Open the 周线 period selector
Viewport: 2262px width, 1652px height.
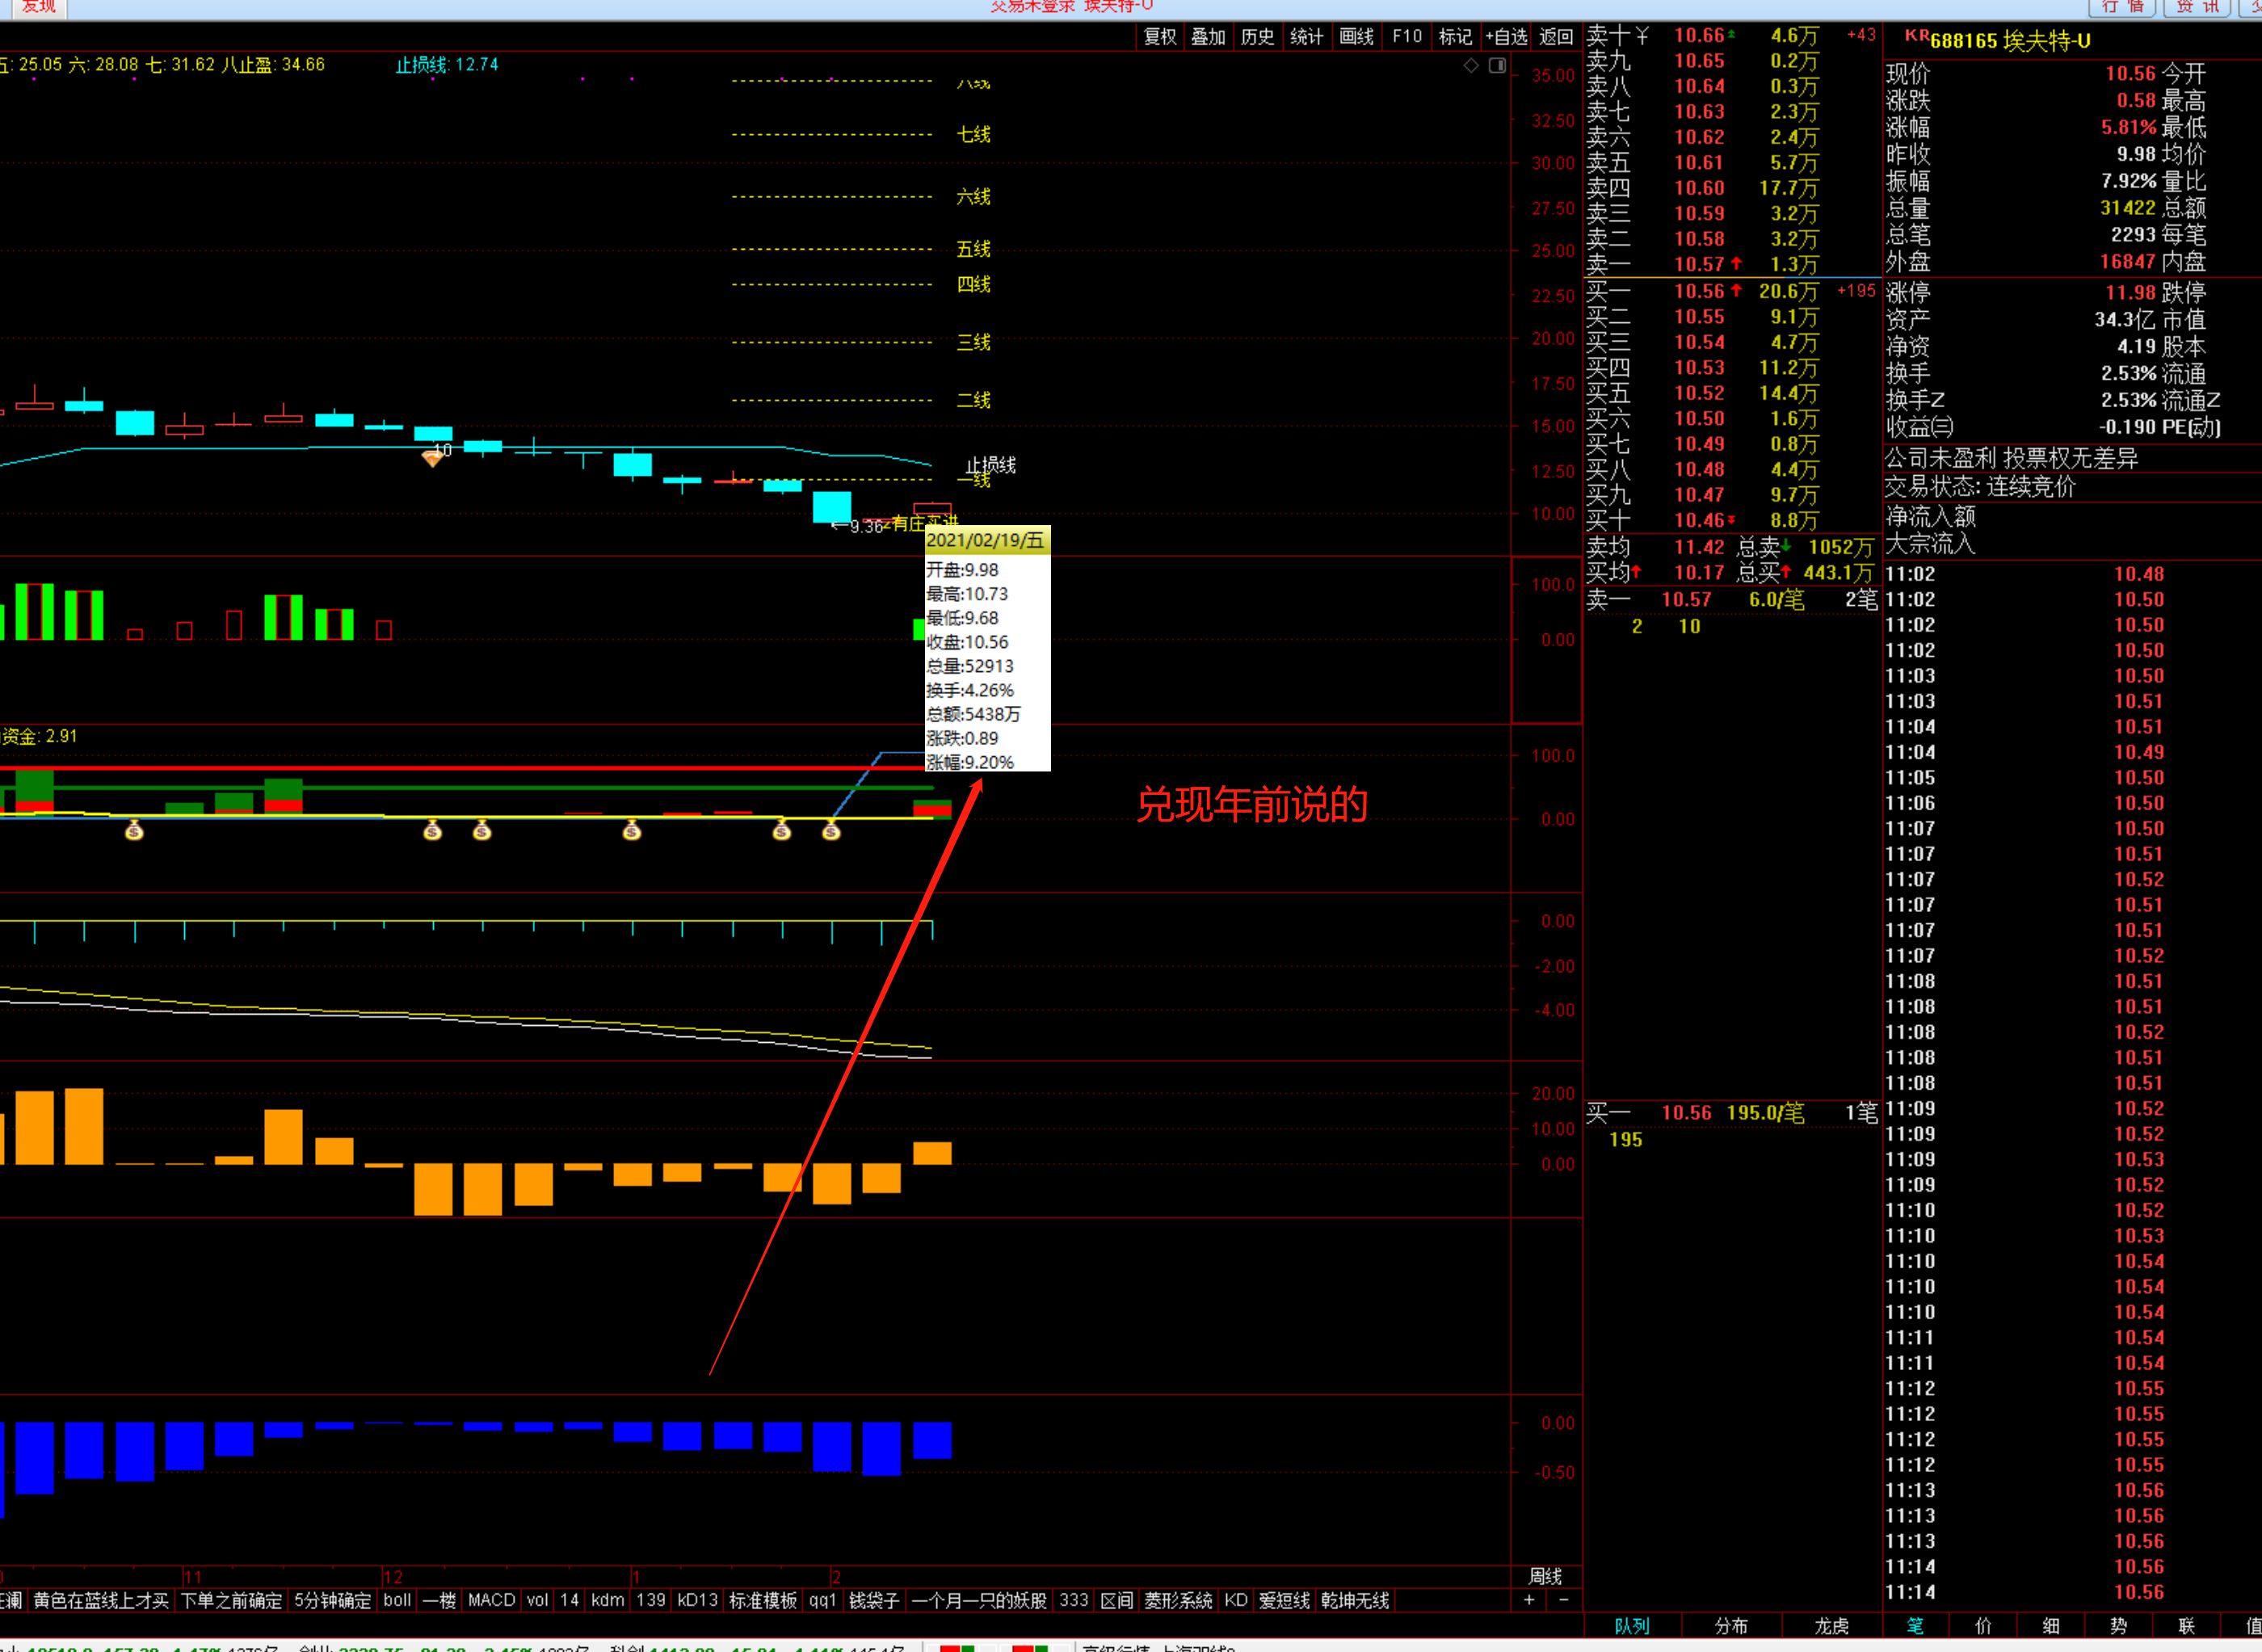(1545, 1576)
